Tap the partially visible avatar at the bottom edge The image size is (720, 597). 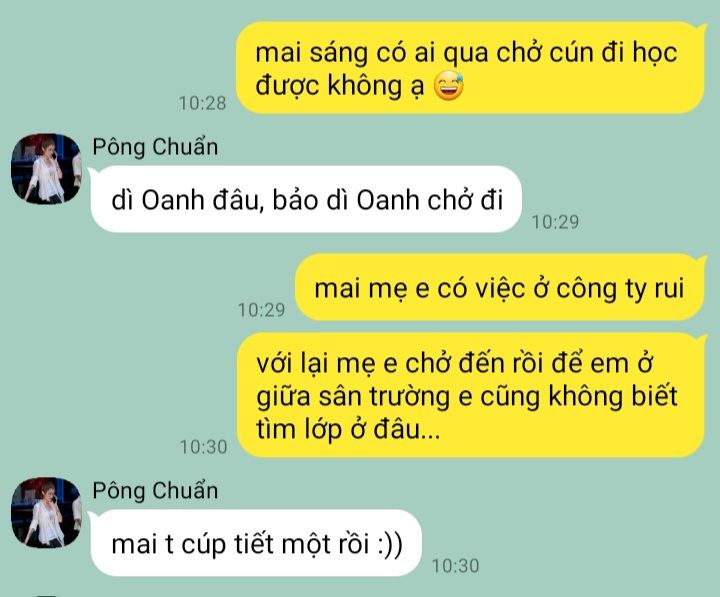46,595
